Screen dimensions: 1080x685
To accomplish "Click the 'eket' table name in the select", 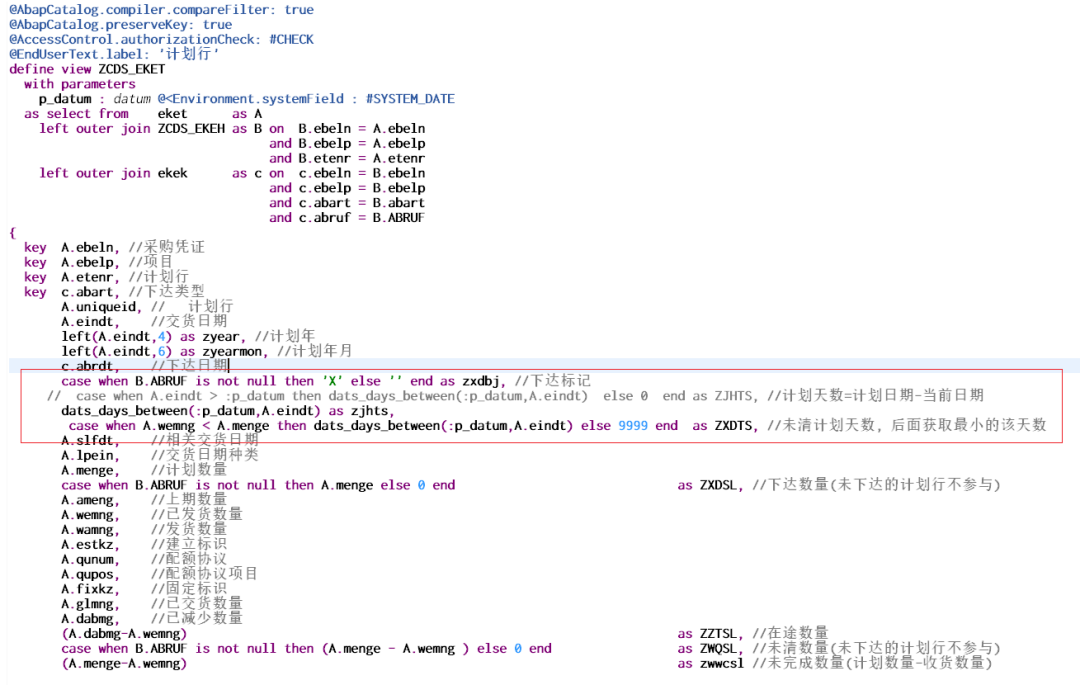I will [x=172, y=114].
